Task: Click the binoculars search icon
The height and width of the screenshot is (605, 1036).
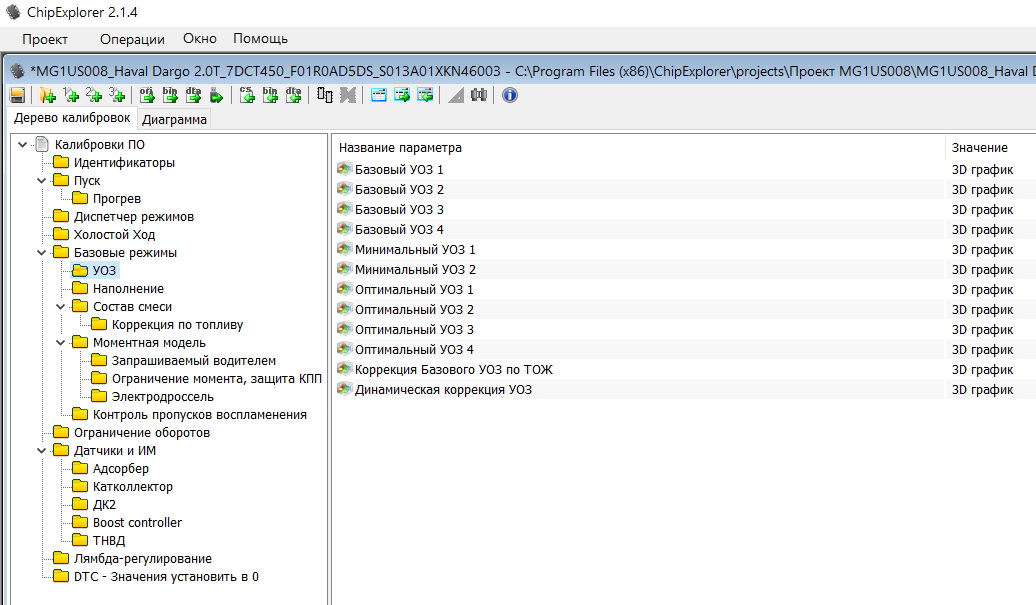Action: [x=478, y=95]
